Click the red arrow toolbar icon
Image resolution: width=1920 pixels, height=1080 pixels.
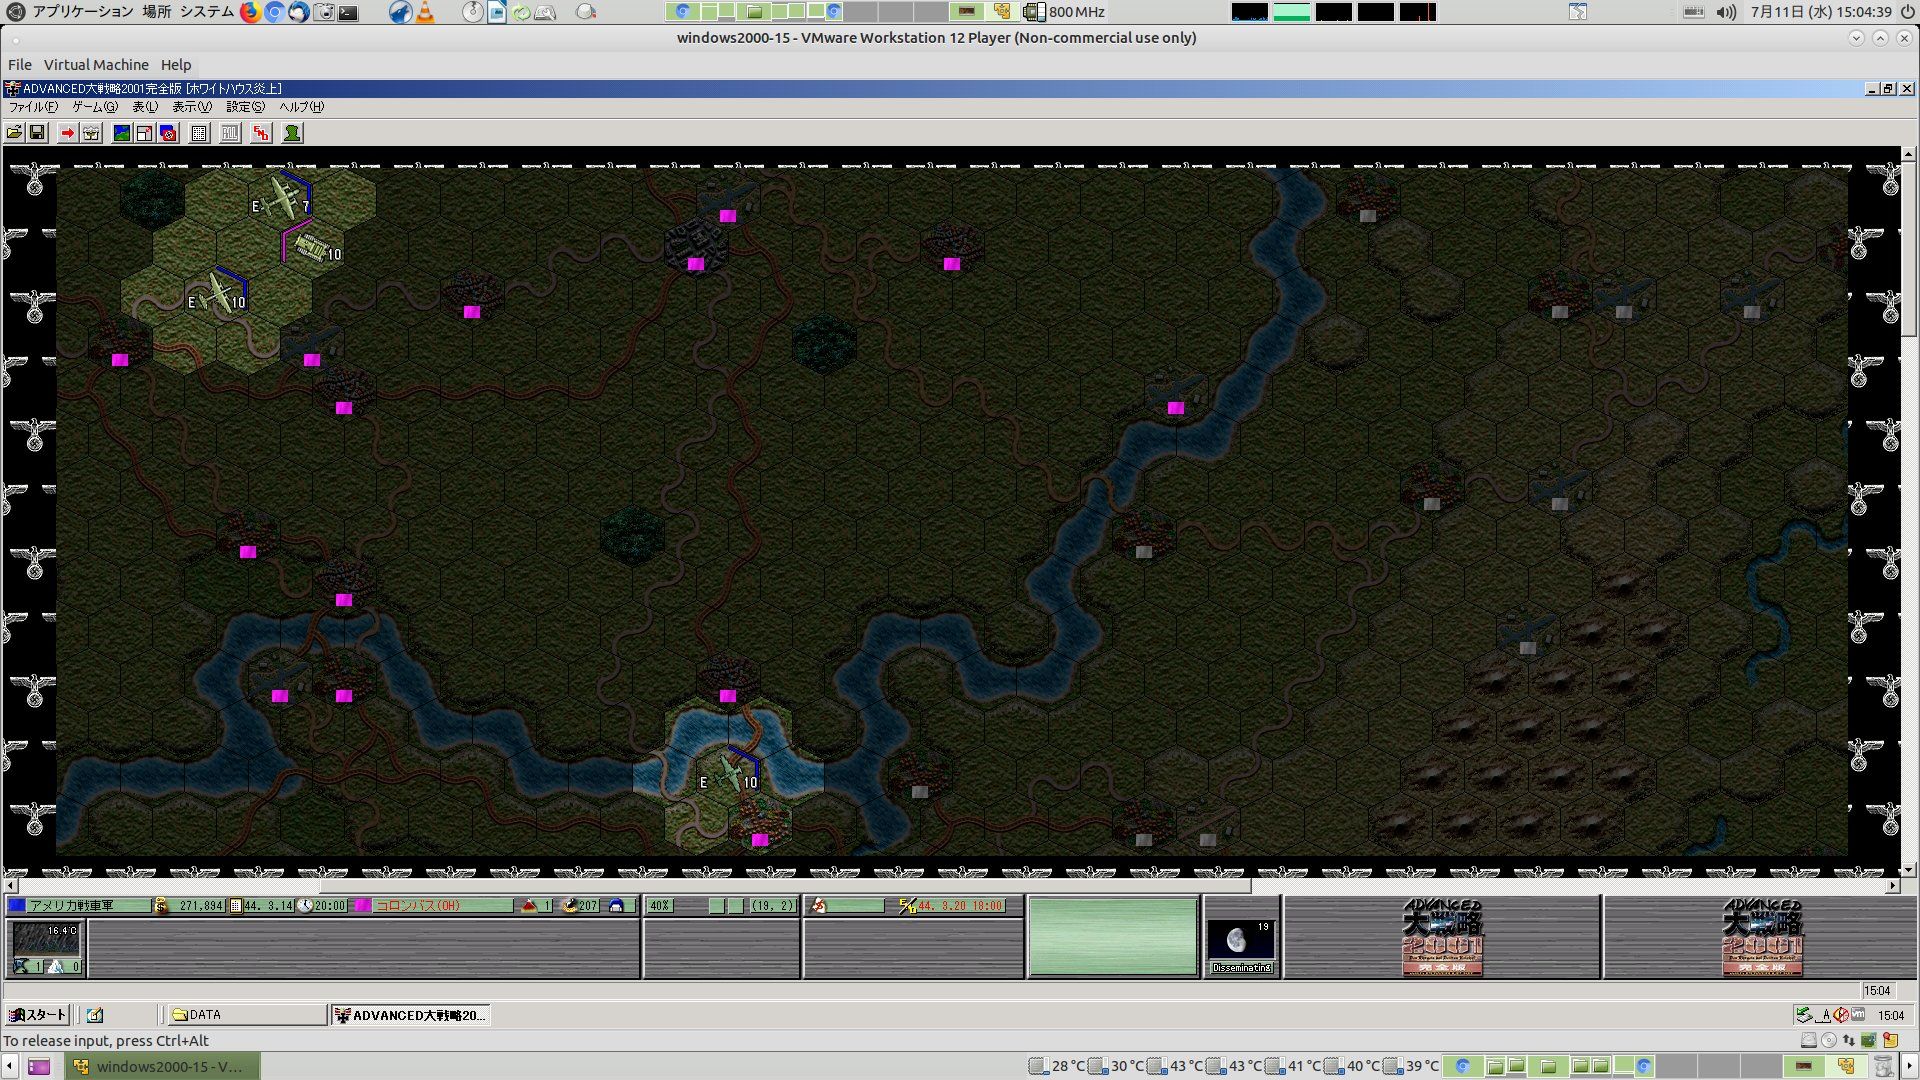coord(67,133)
